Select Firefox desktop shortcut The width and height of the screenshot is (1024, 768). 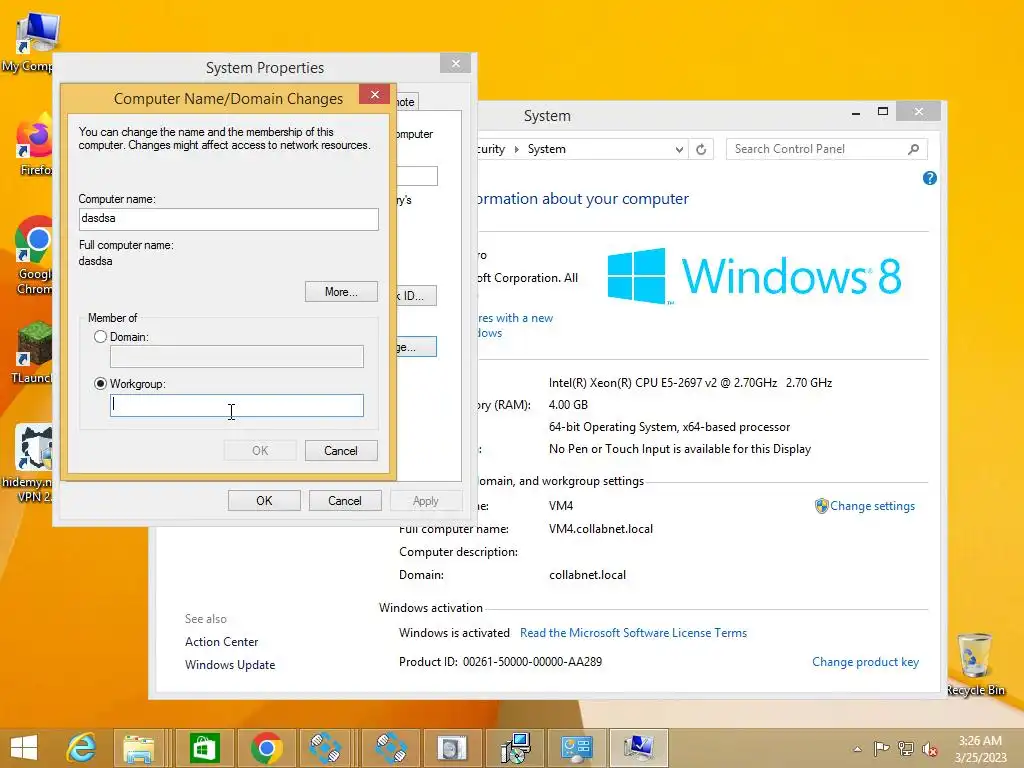pyautogui.click(x=34, y=145)
